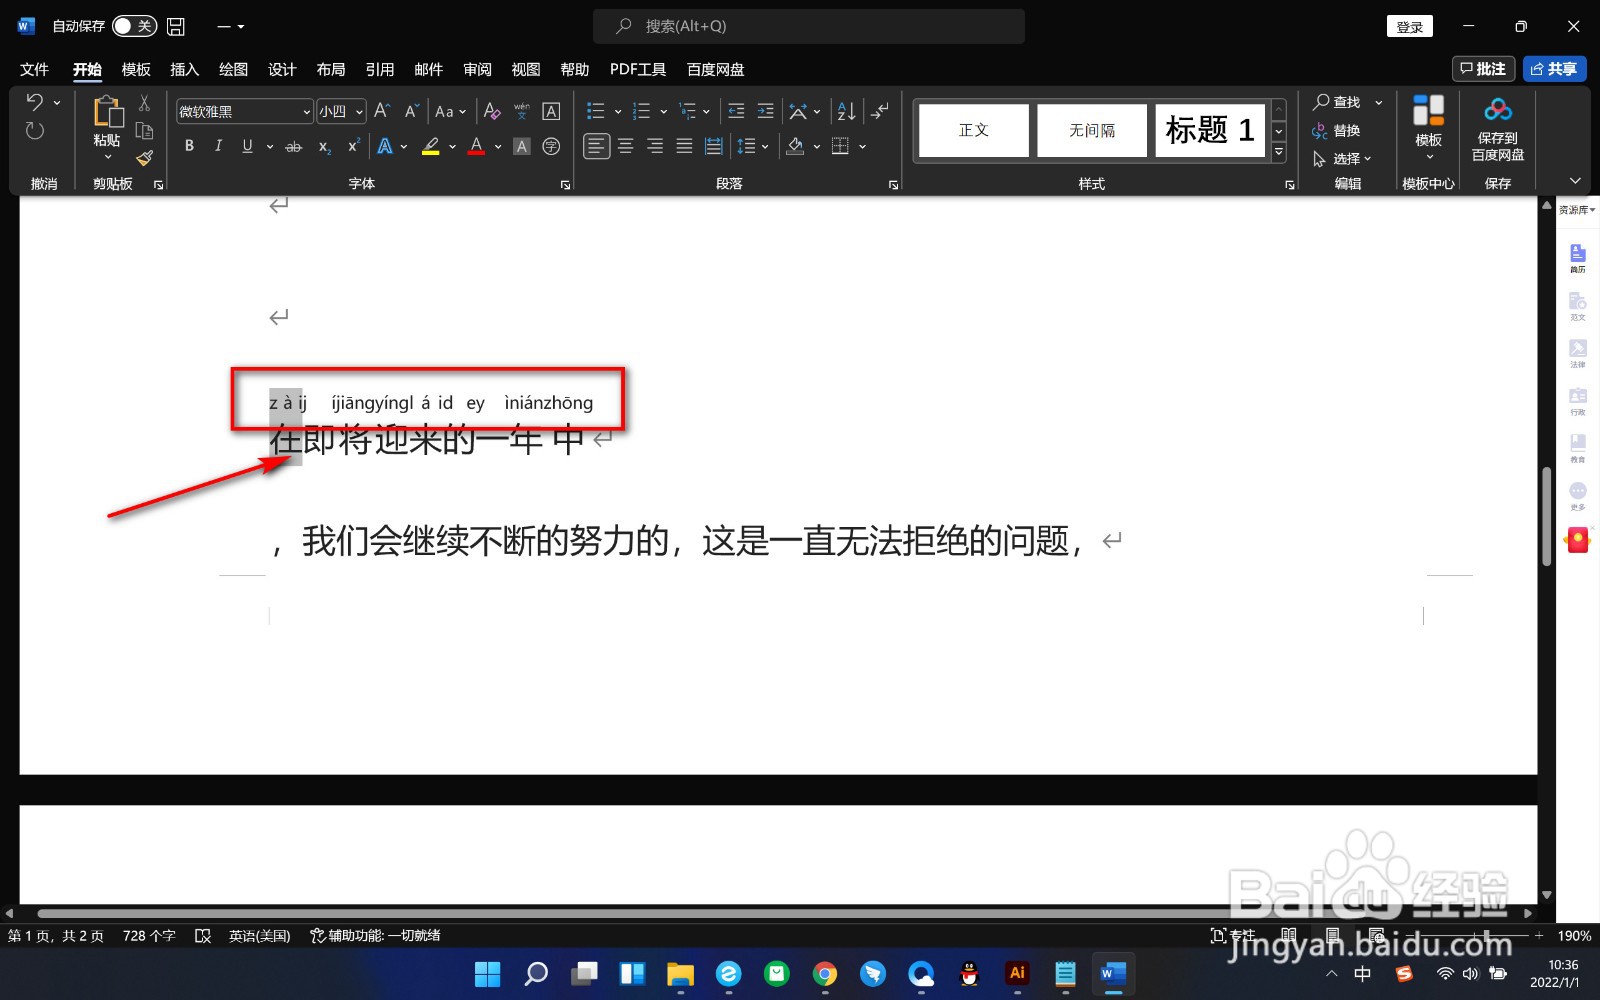1600x1000 pixels.
Task: Open the Change Case Aa dropdown
Action: click(450, 111)
